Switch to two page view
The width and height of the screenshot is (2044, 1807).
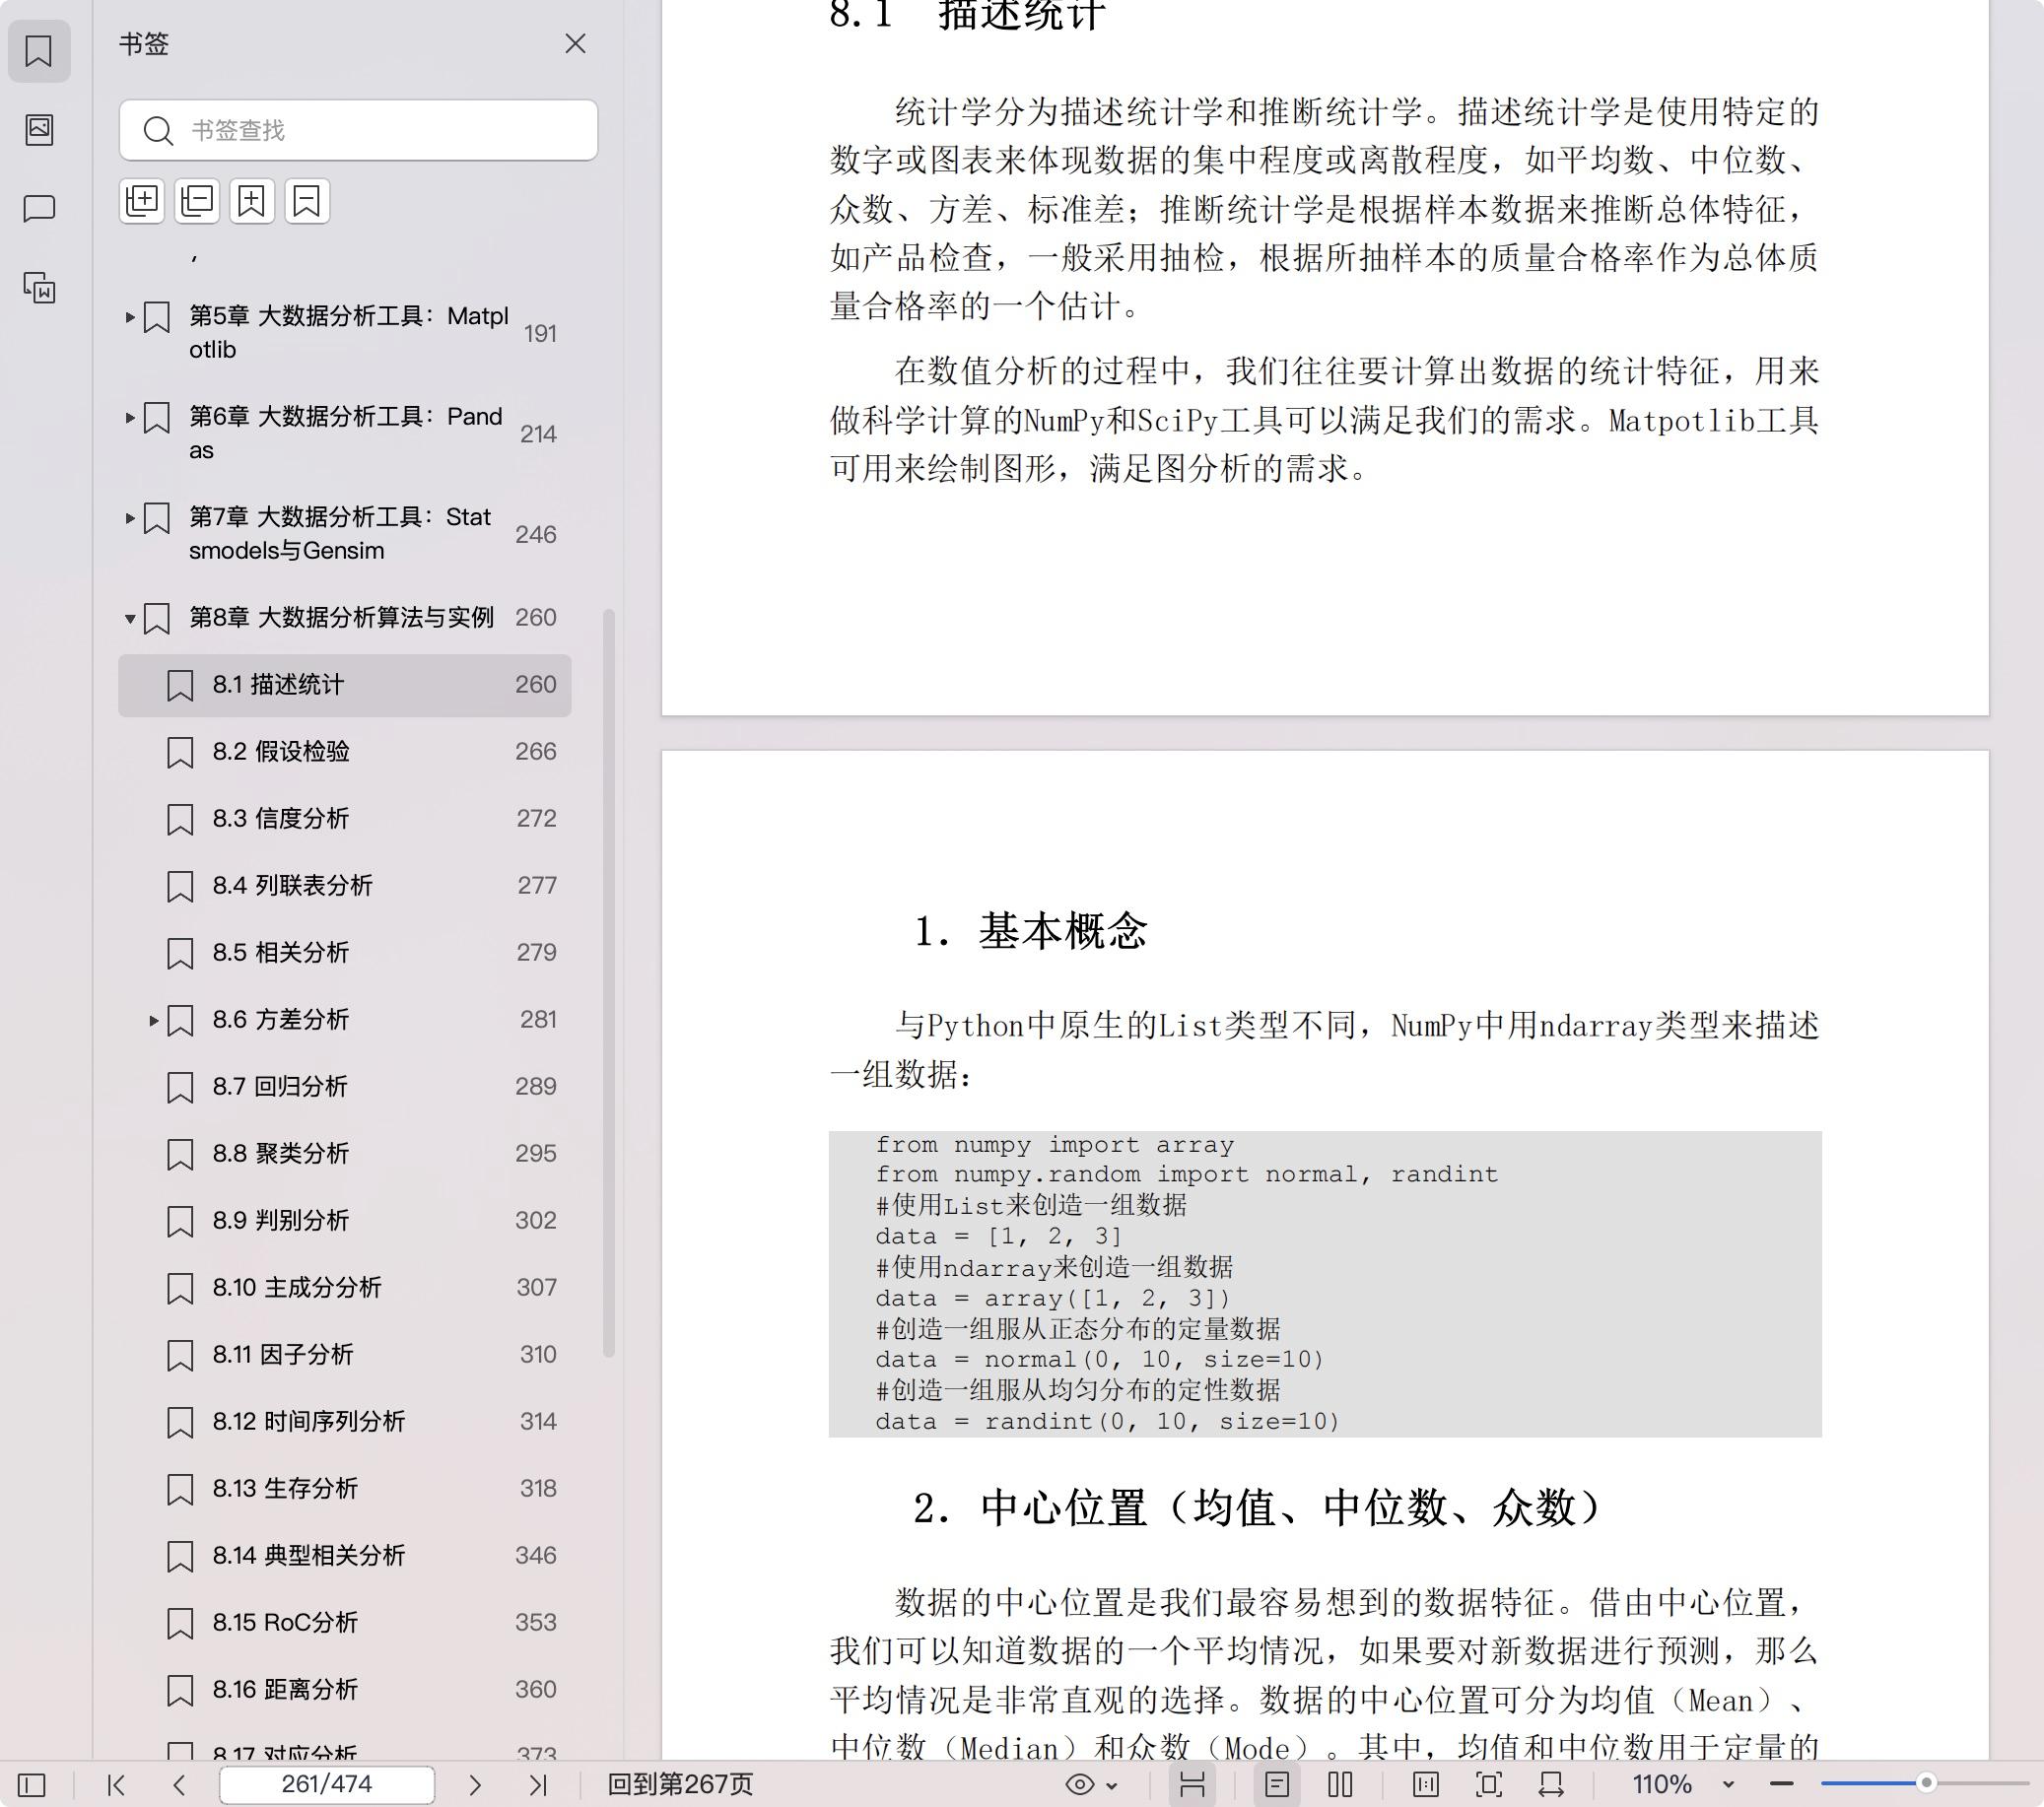pos(1341,1785)
